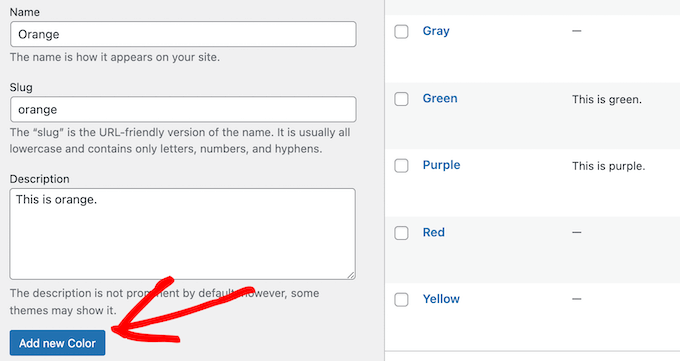Click the Add new Color button
The image size is (680, 361).
57,343
